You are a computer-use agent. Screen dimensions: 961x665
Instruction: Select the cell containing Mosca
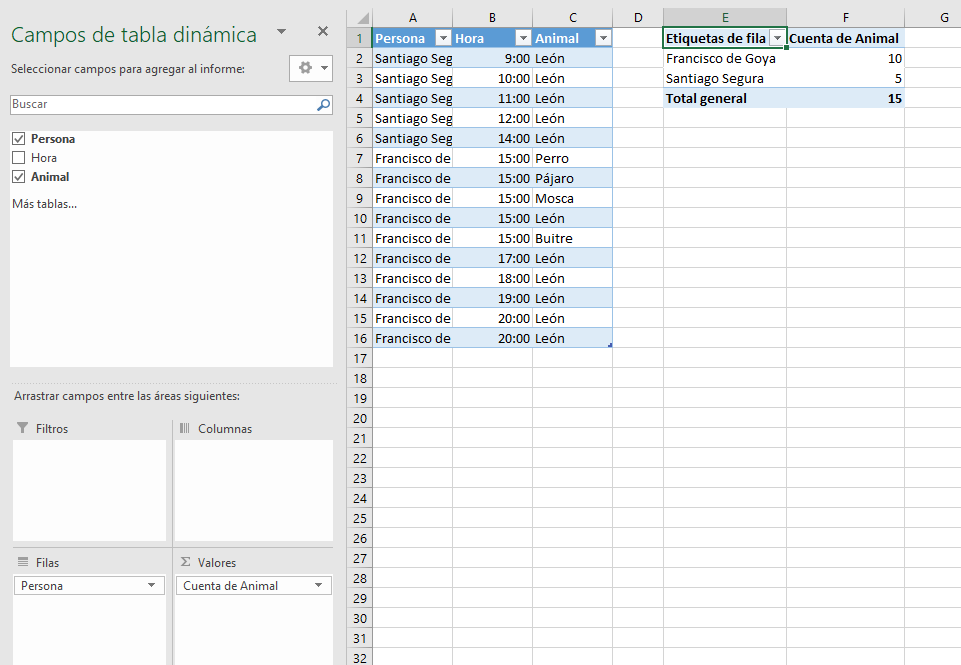[x=572, y=199]
